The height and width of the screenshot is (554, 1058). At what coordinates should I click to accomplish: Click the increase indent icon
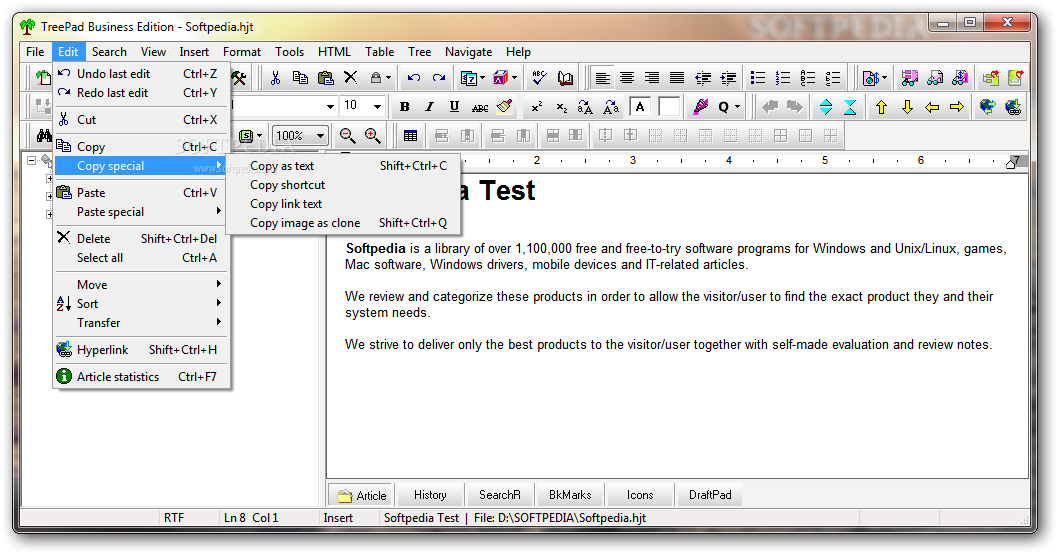(x=727, y=78)
